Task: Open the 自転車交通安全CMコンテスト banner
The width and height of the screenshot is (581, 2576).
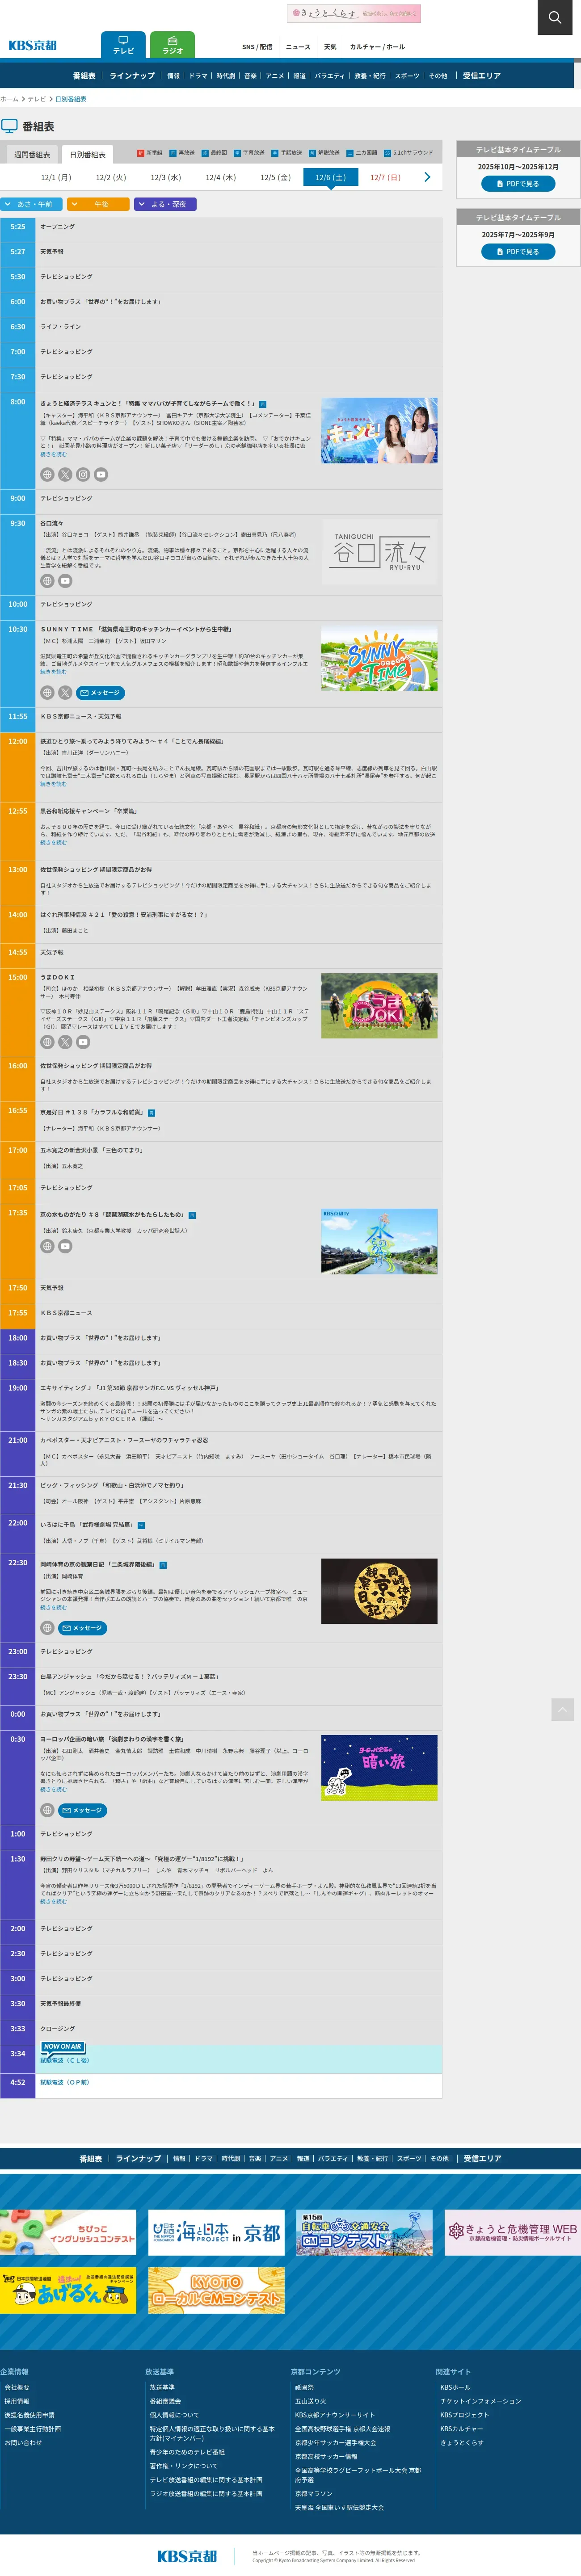Action: coord(364,2232)
